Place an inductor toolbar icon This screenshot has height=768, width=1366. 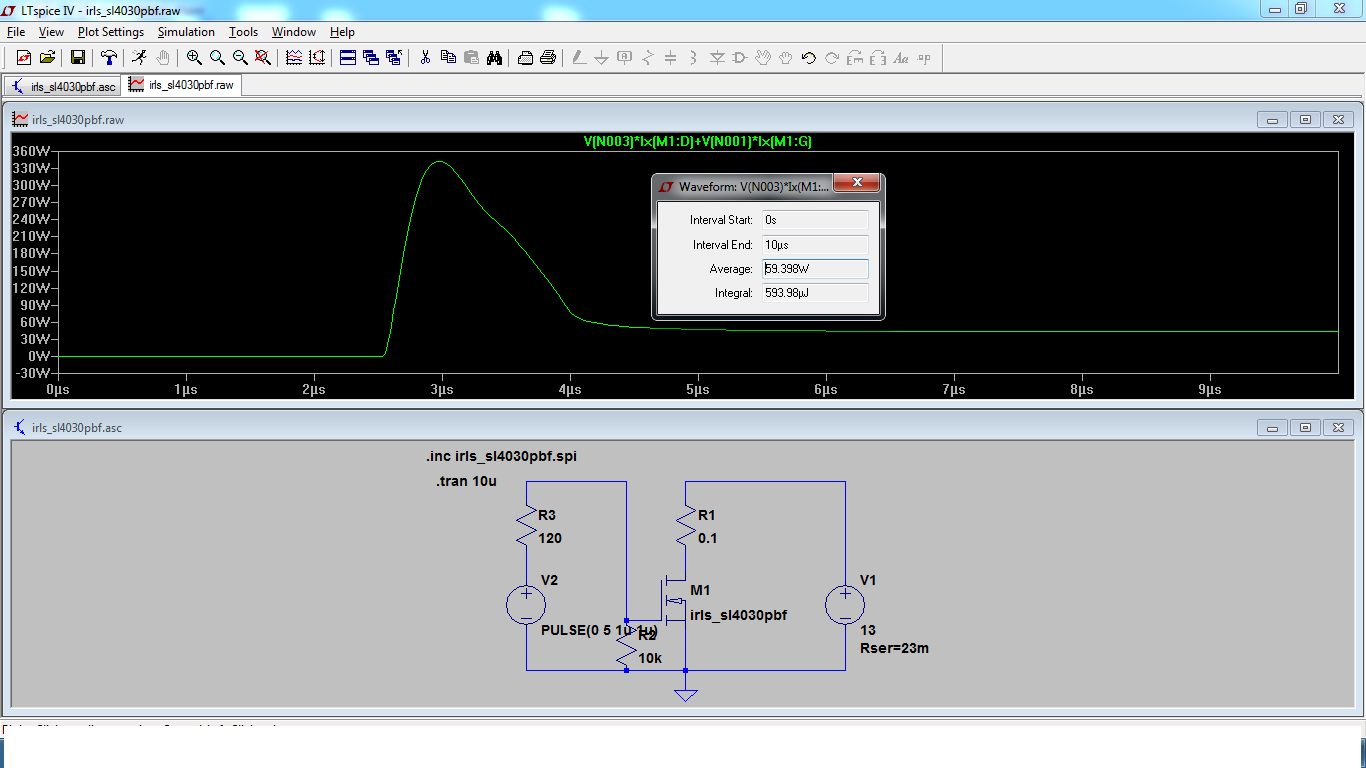tap(694, 58)
